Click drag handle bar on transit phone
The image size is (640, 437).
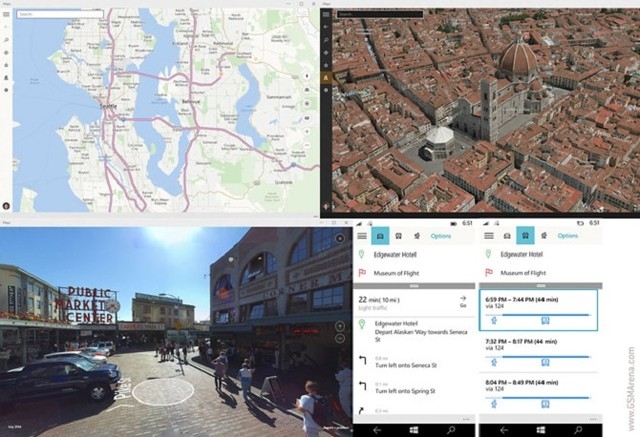(x=540, y=286)
